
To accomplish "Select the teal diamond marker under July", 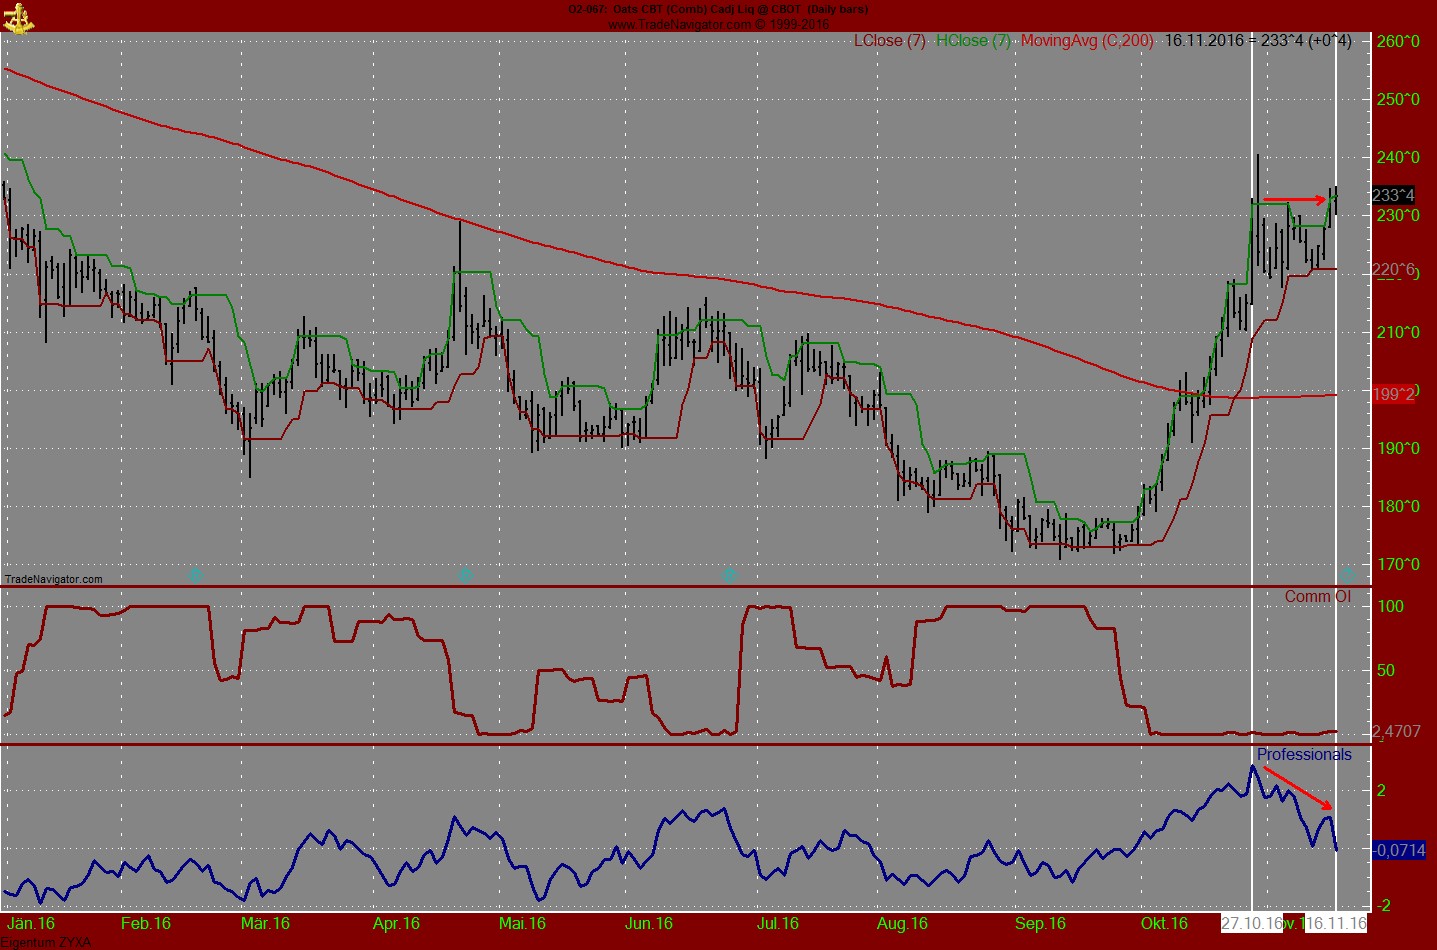I will point(731,574).
